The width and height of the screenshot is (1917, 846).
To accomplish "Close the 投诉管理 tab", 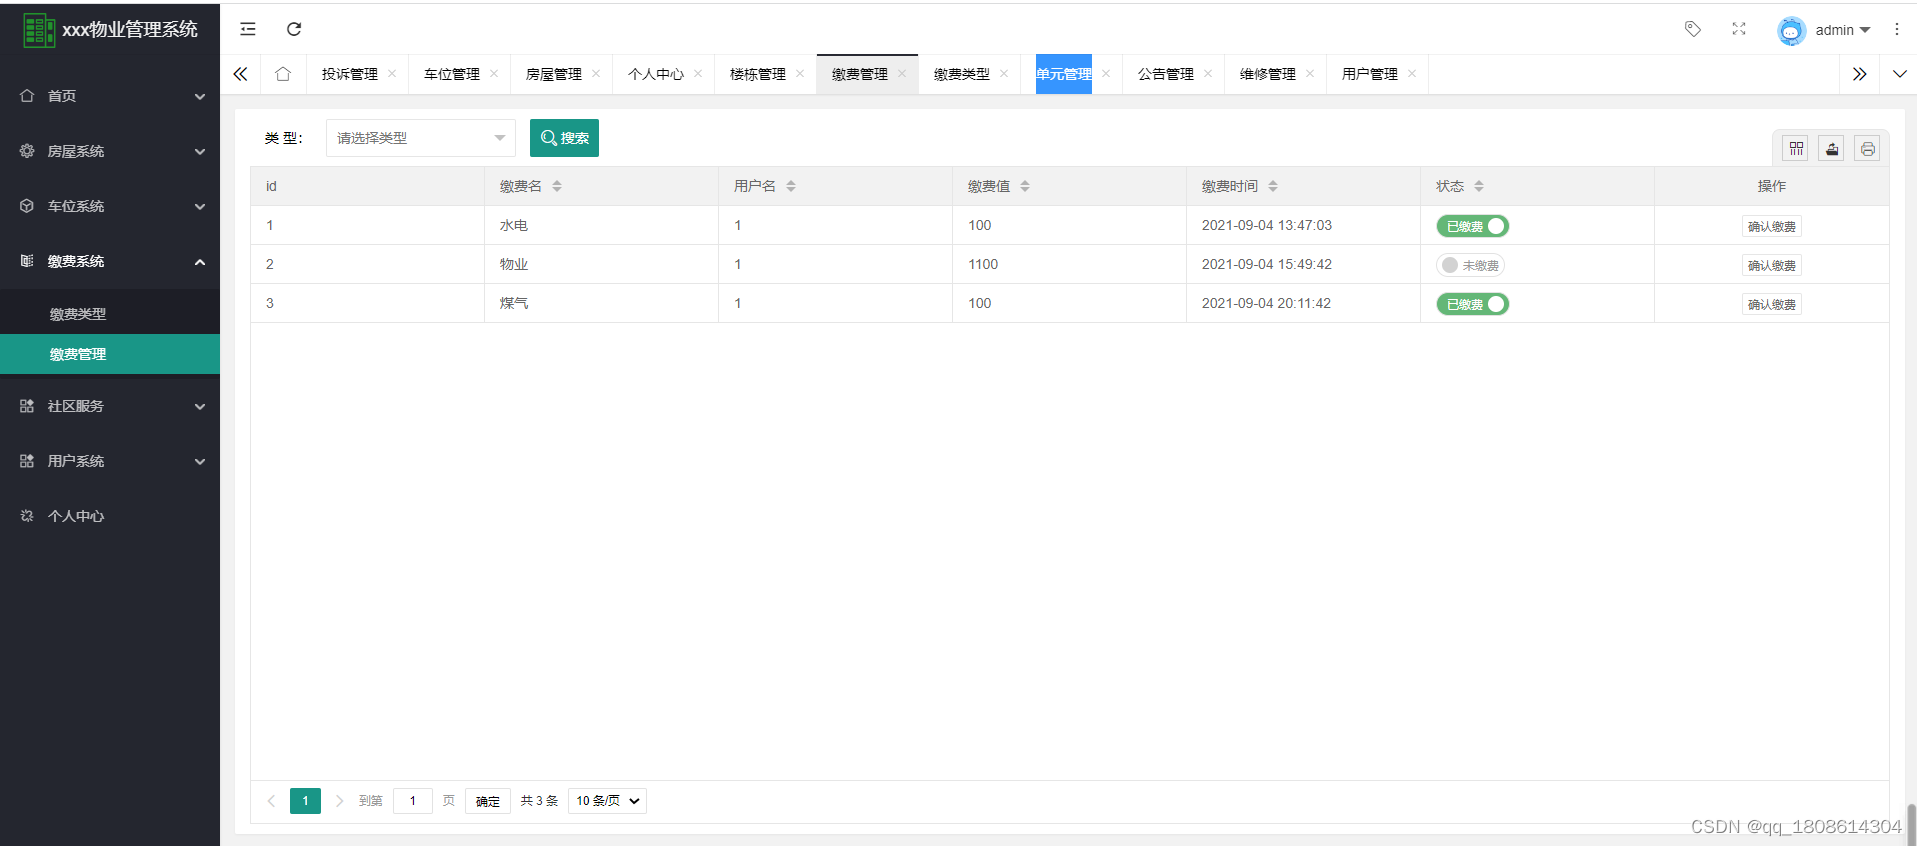I will pos(392,73).
